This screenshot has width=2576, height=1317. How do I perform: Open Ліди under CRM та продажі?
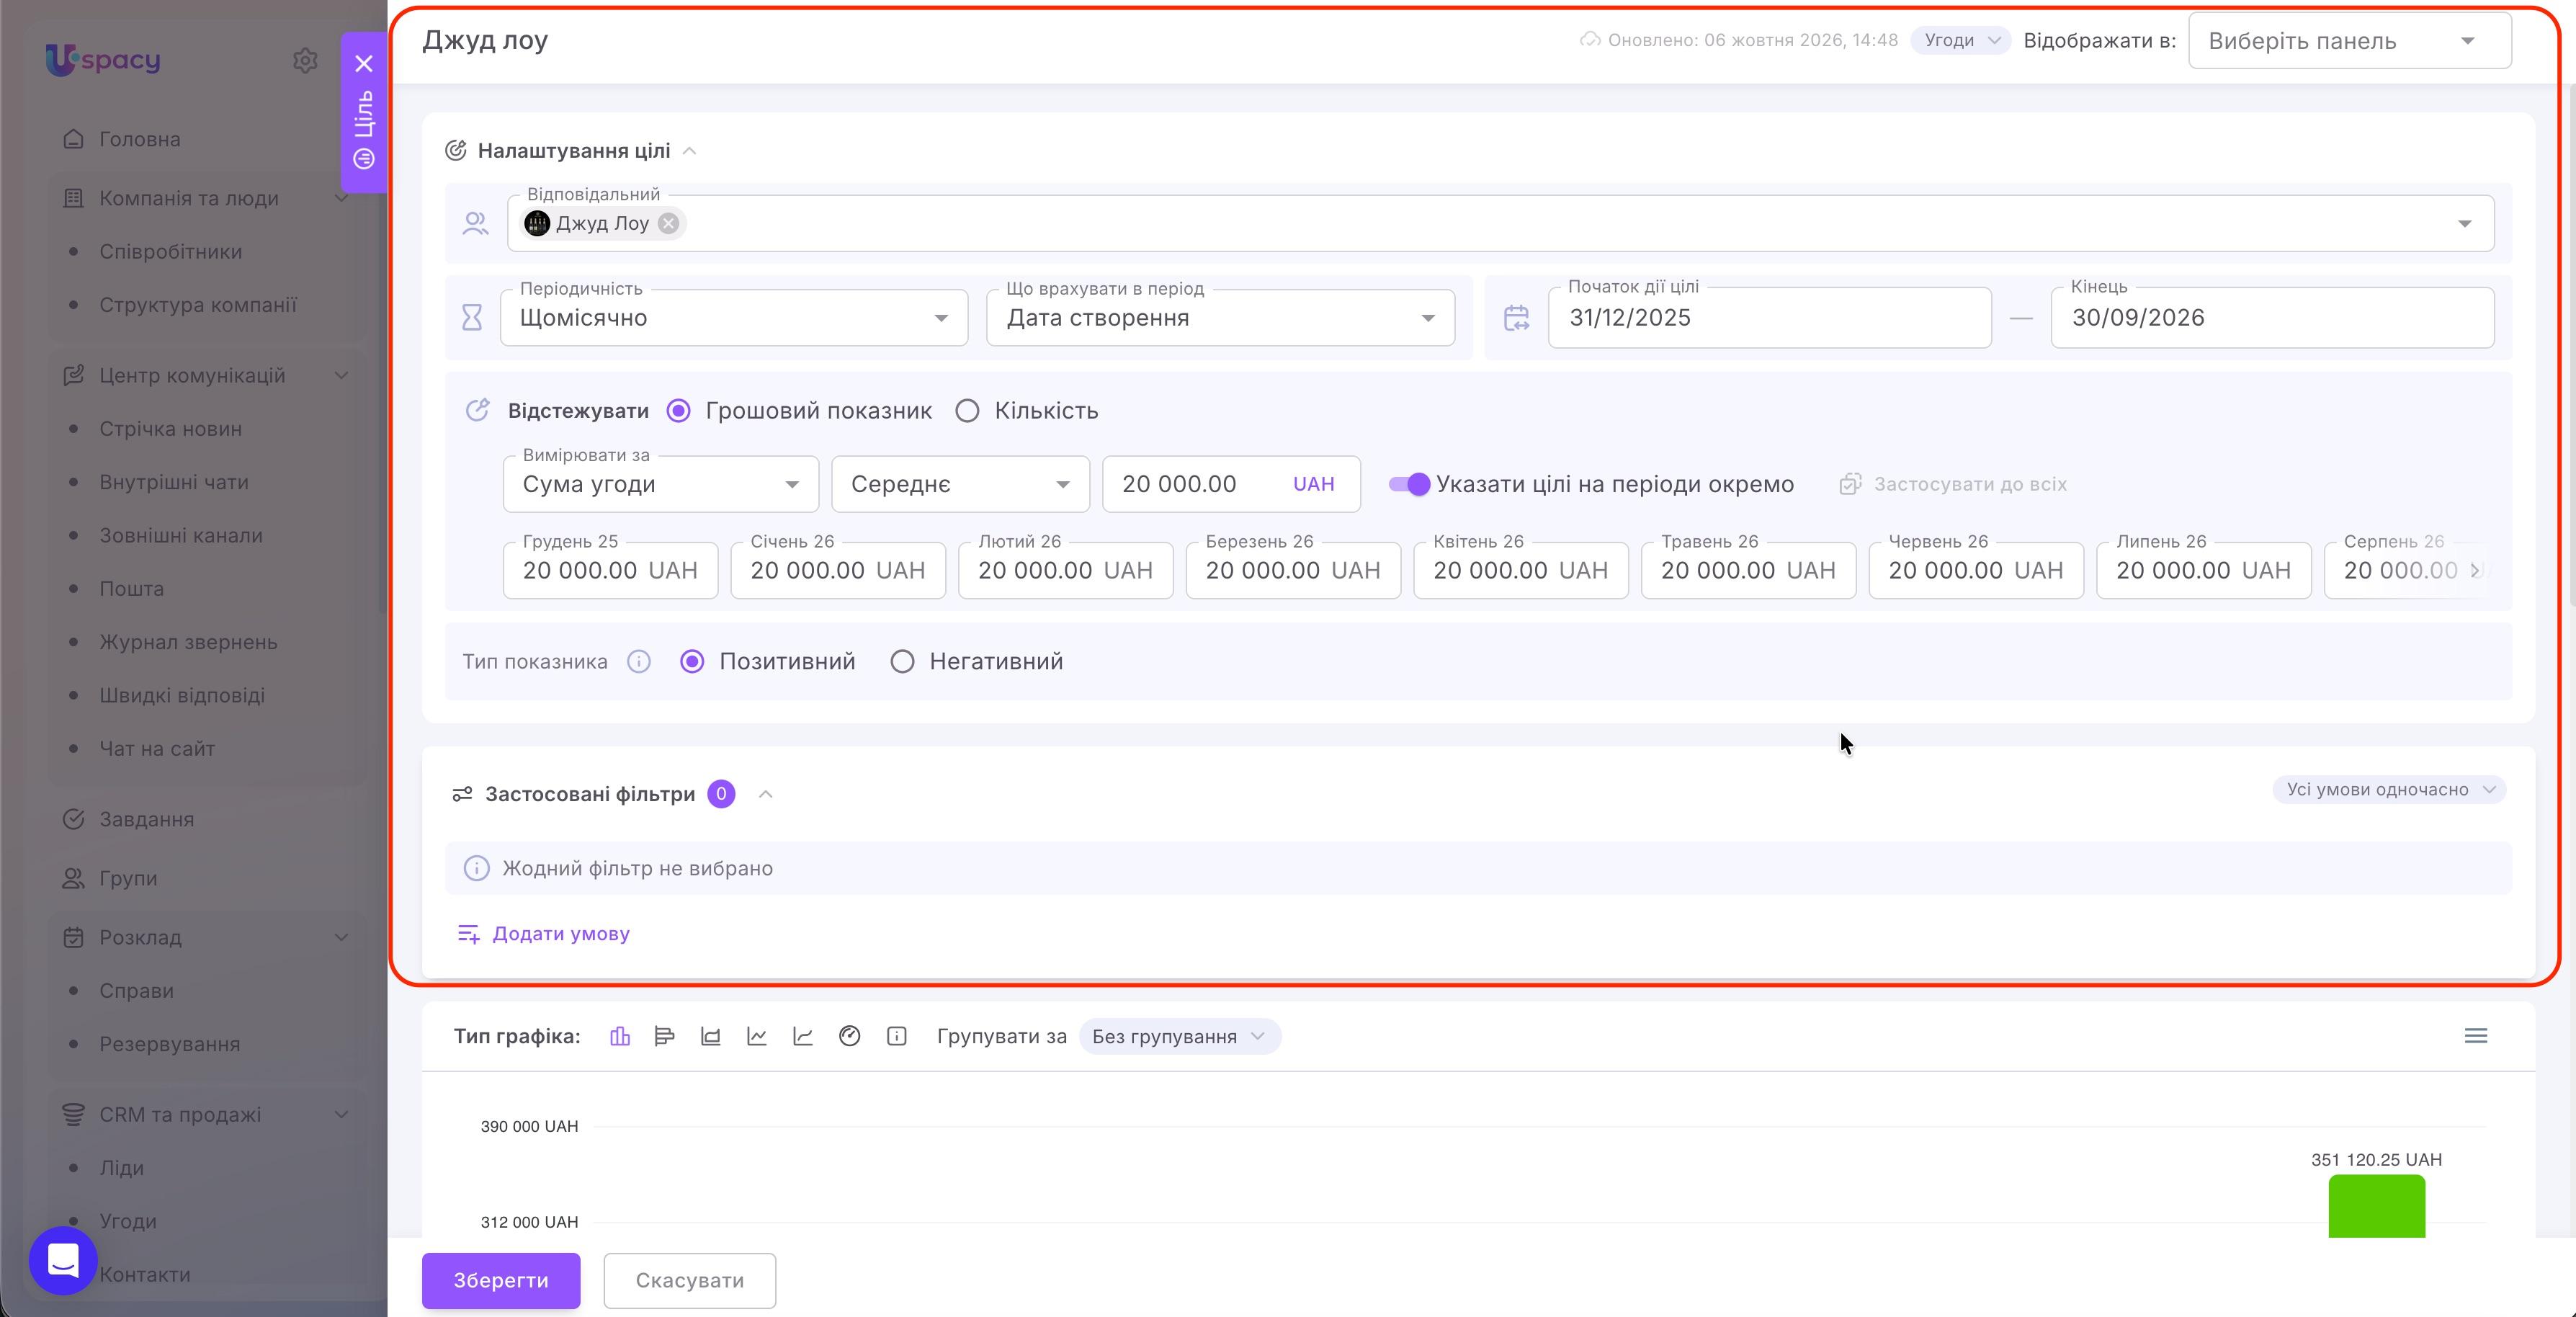122,1167
